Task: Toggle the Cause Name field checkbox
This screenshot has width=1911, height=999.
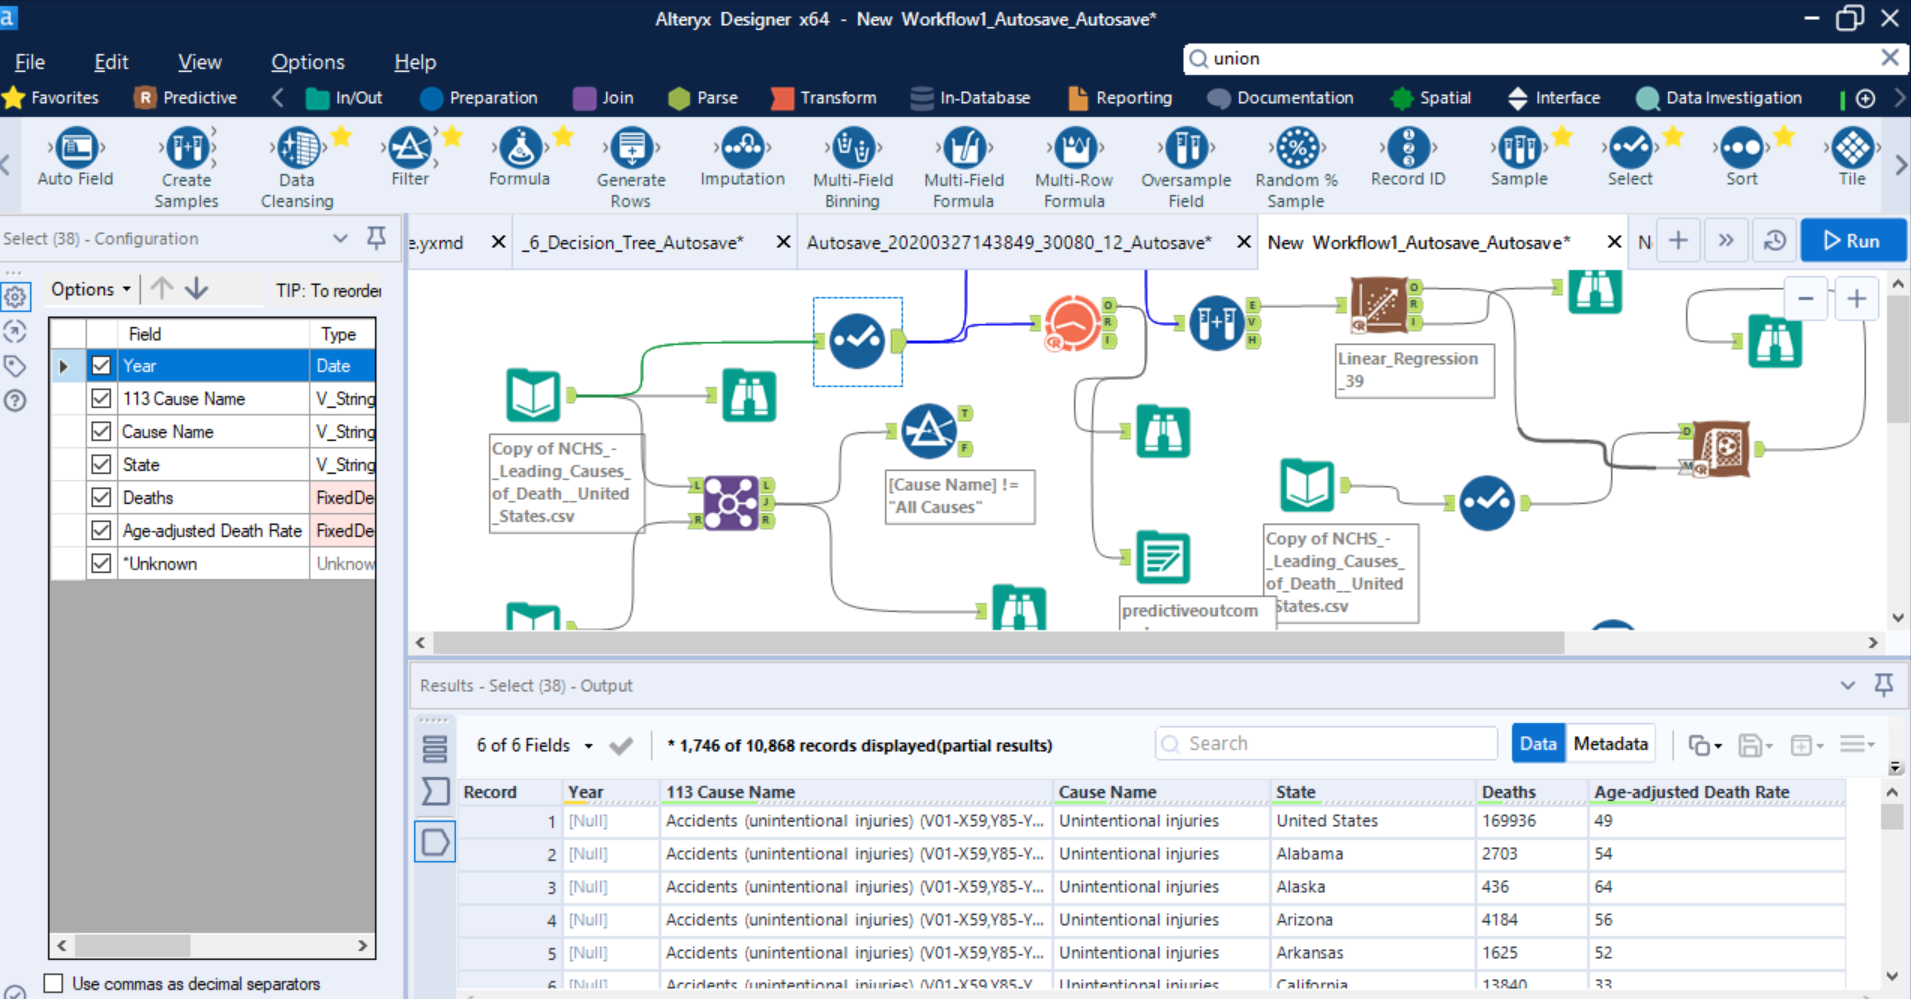Action: 101,432
